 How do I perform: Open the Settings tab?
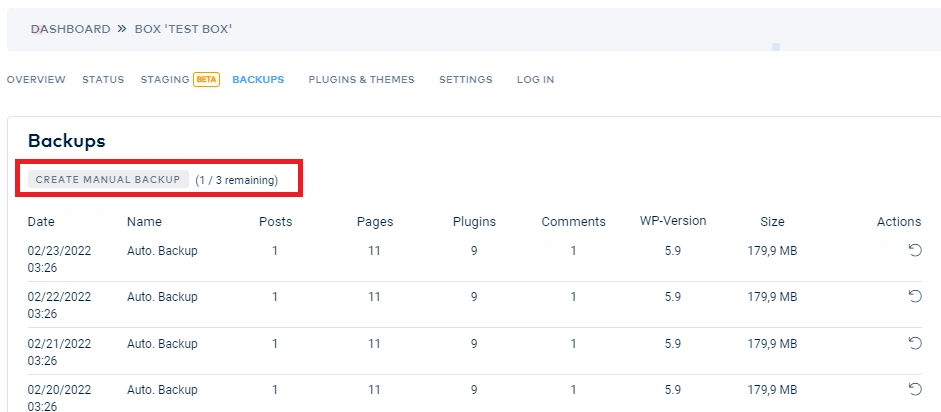click(465, 80)
